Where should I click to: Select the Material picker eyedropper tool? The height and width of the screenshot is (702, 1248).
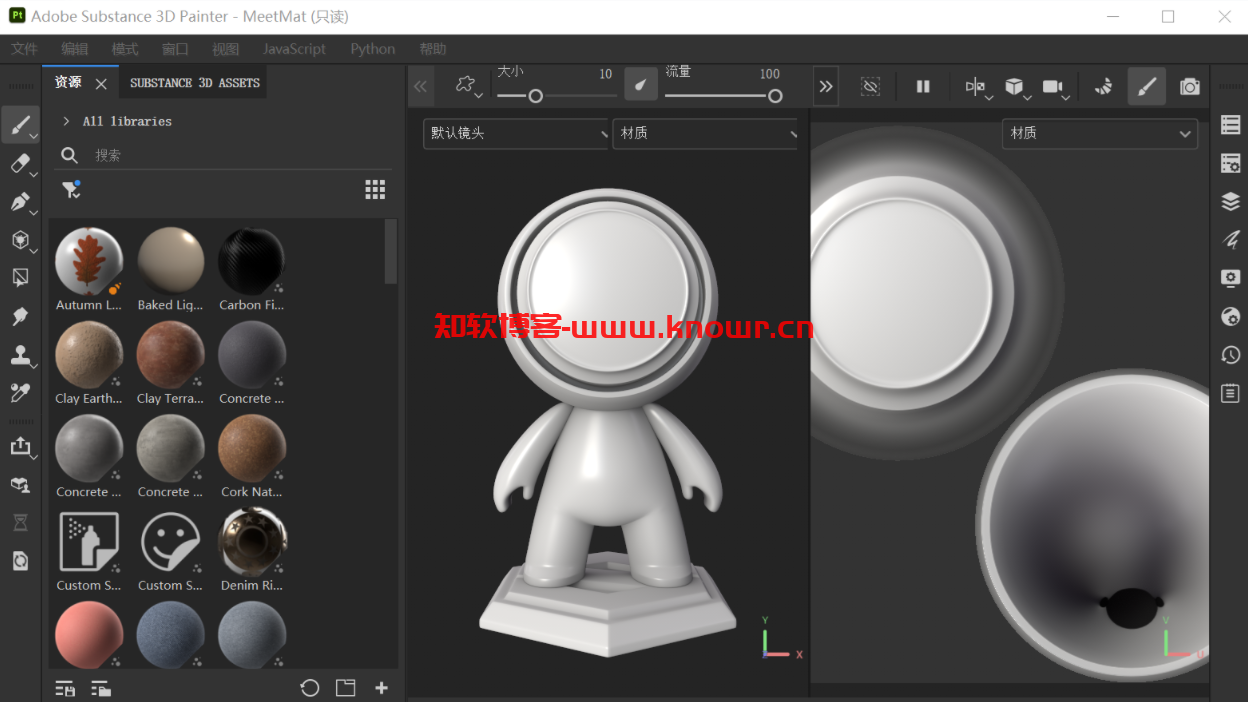click(20, 392)
